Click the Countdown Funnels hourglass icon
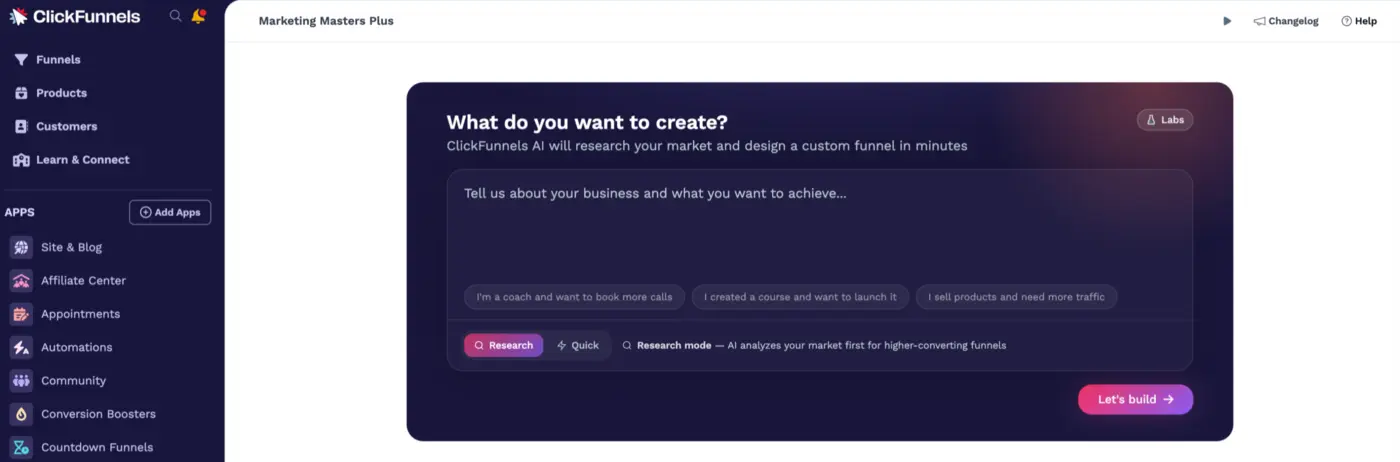 21,447
